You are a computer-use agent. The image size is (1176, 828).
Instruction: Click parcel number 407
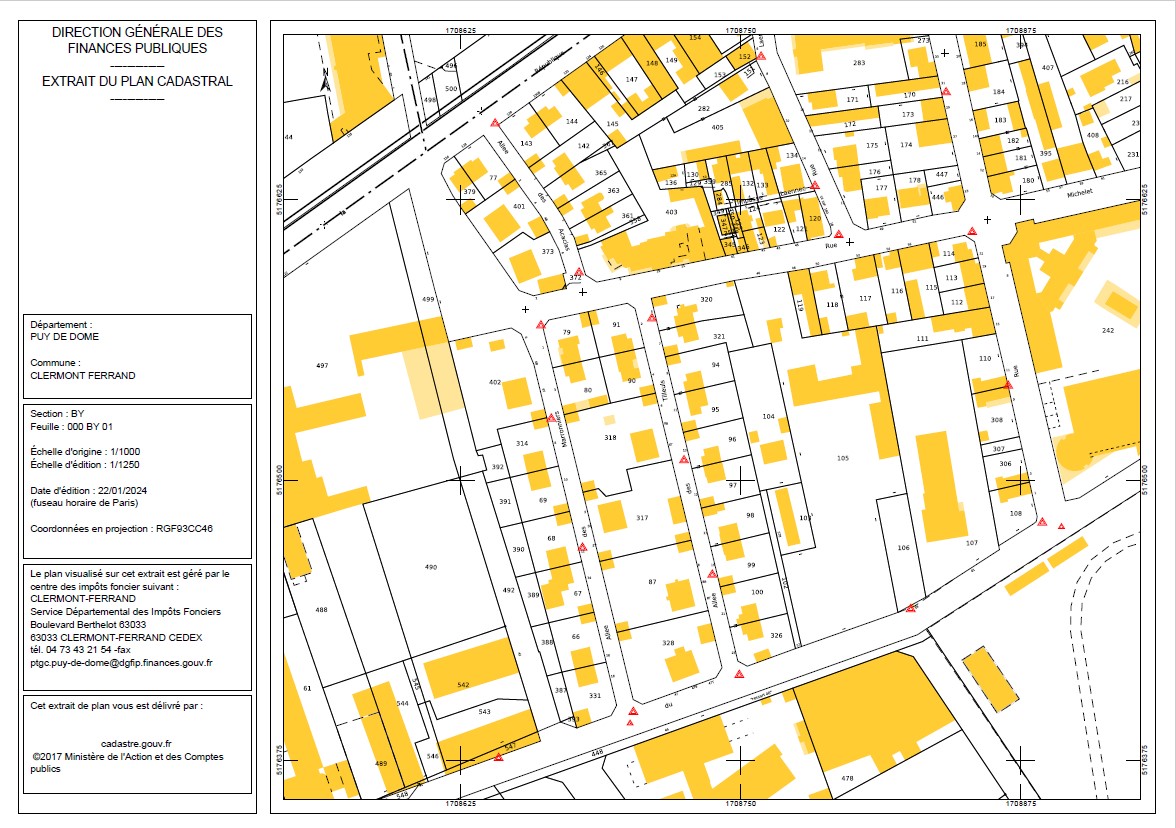[1048, 68]
